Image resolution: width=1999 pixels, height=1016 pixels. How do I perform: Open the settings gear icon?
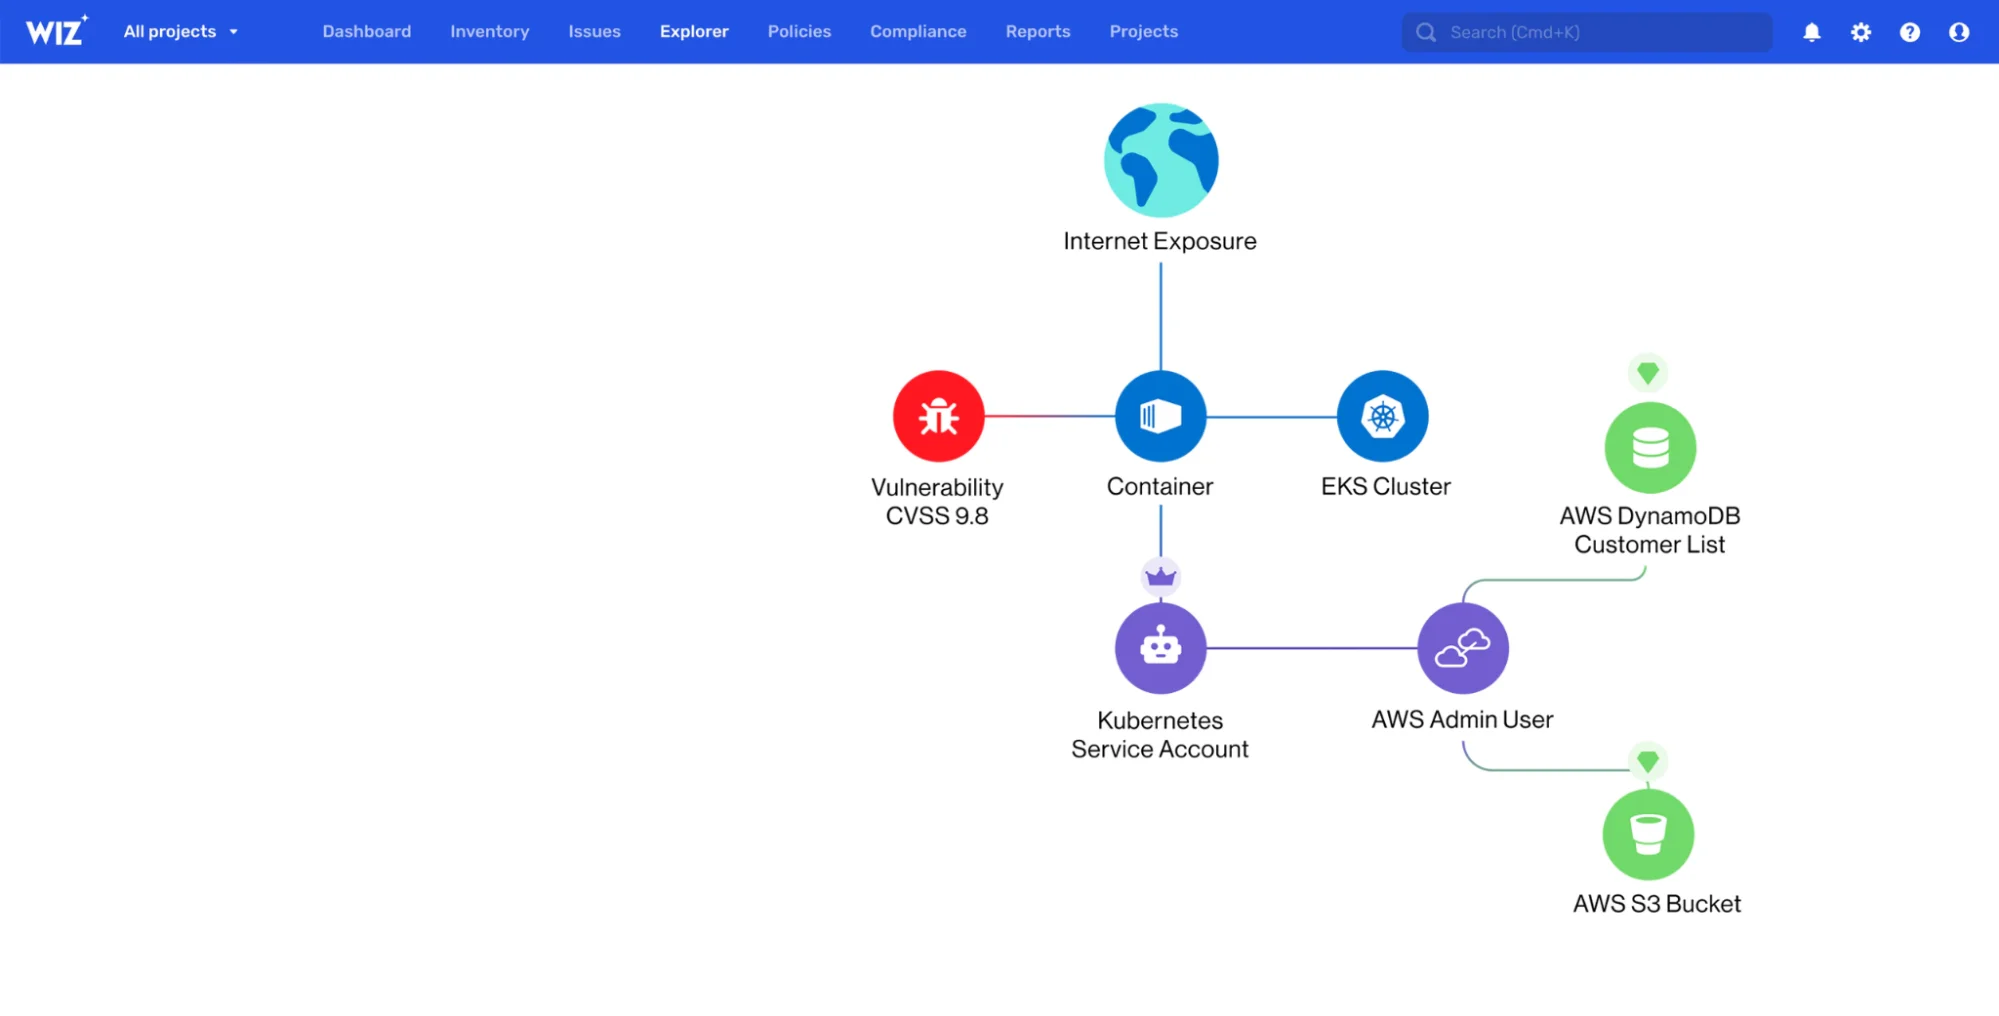point(1860,32)
